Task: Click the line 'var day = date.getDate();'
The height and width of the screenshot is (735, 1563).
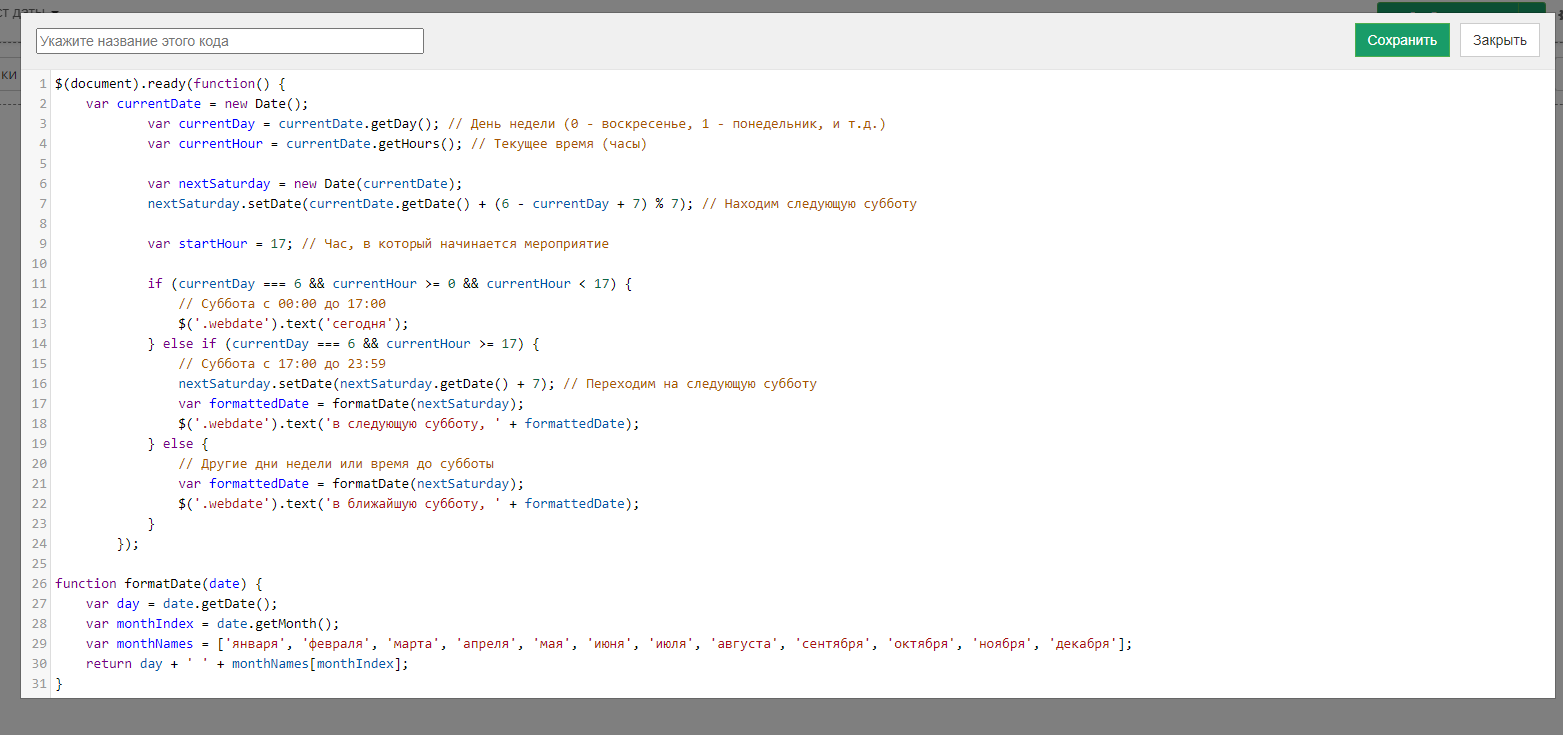Action: (x=182, y=604)
